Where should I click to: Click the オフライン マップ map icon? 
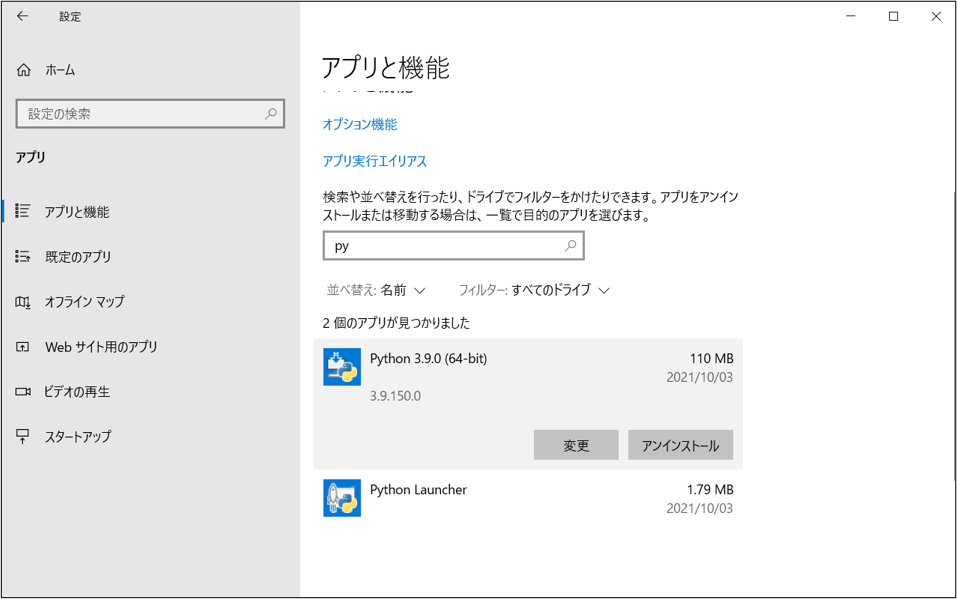click(23, 302)
